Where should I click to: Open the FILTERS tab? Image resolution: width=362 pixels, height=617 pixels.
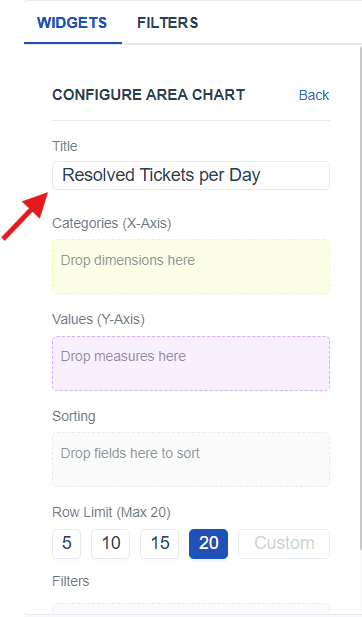point(168,23)
